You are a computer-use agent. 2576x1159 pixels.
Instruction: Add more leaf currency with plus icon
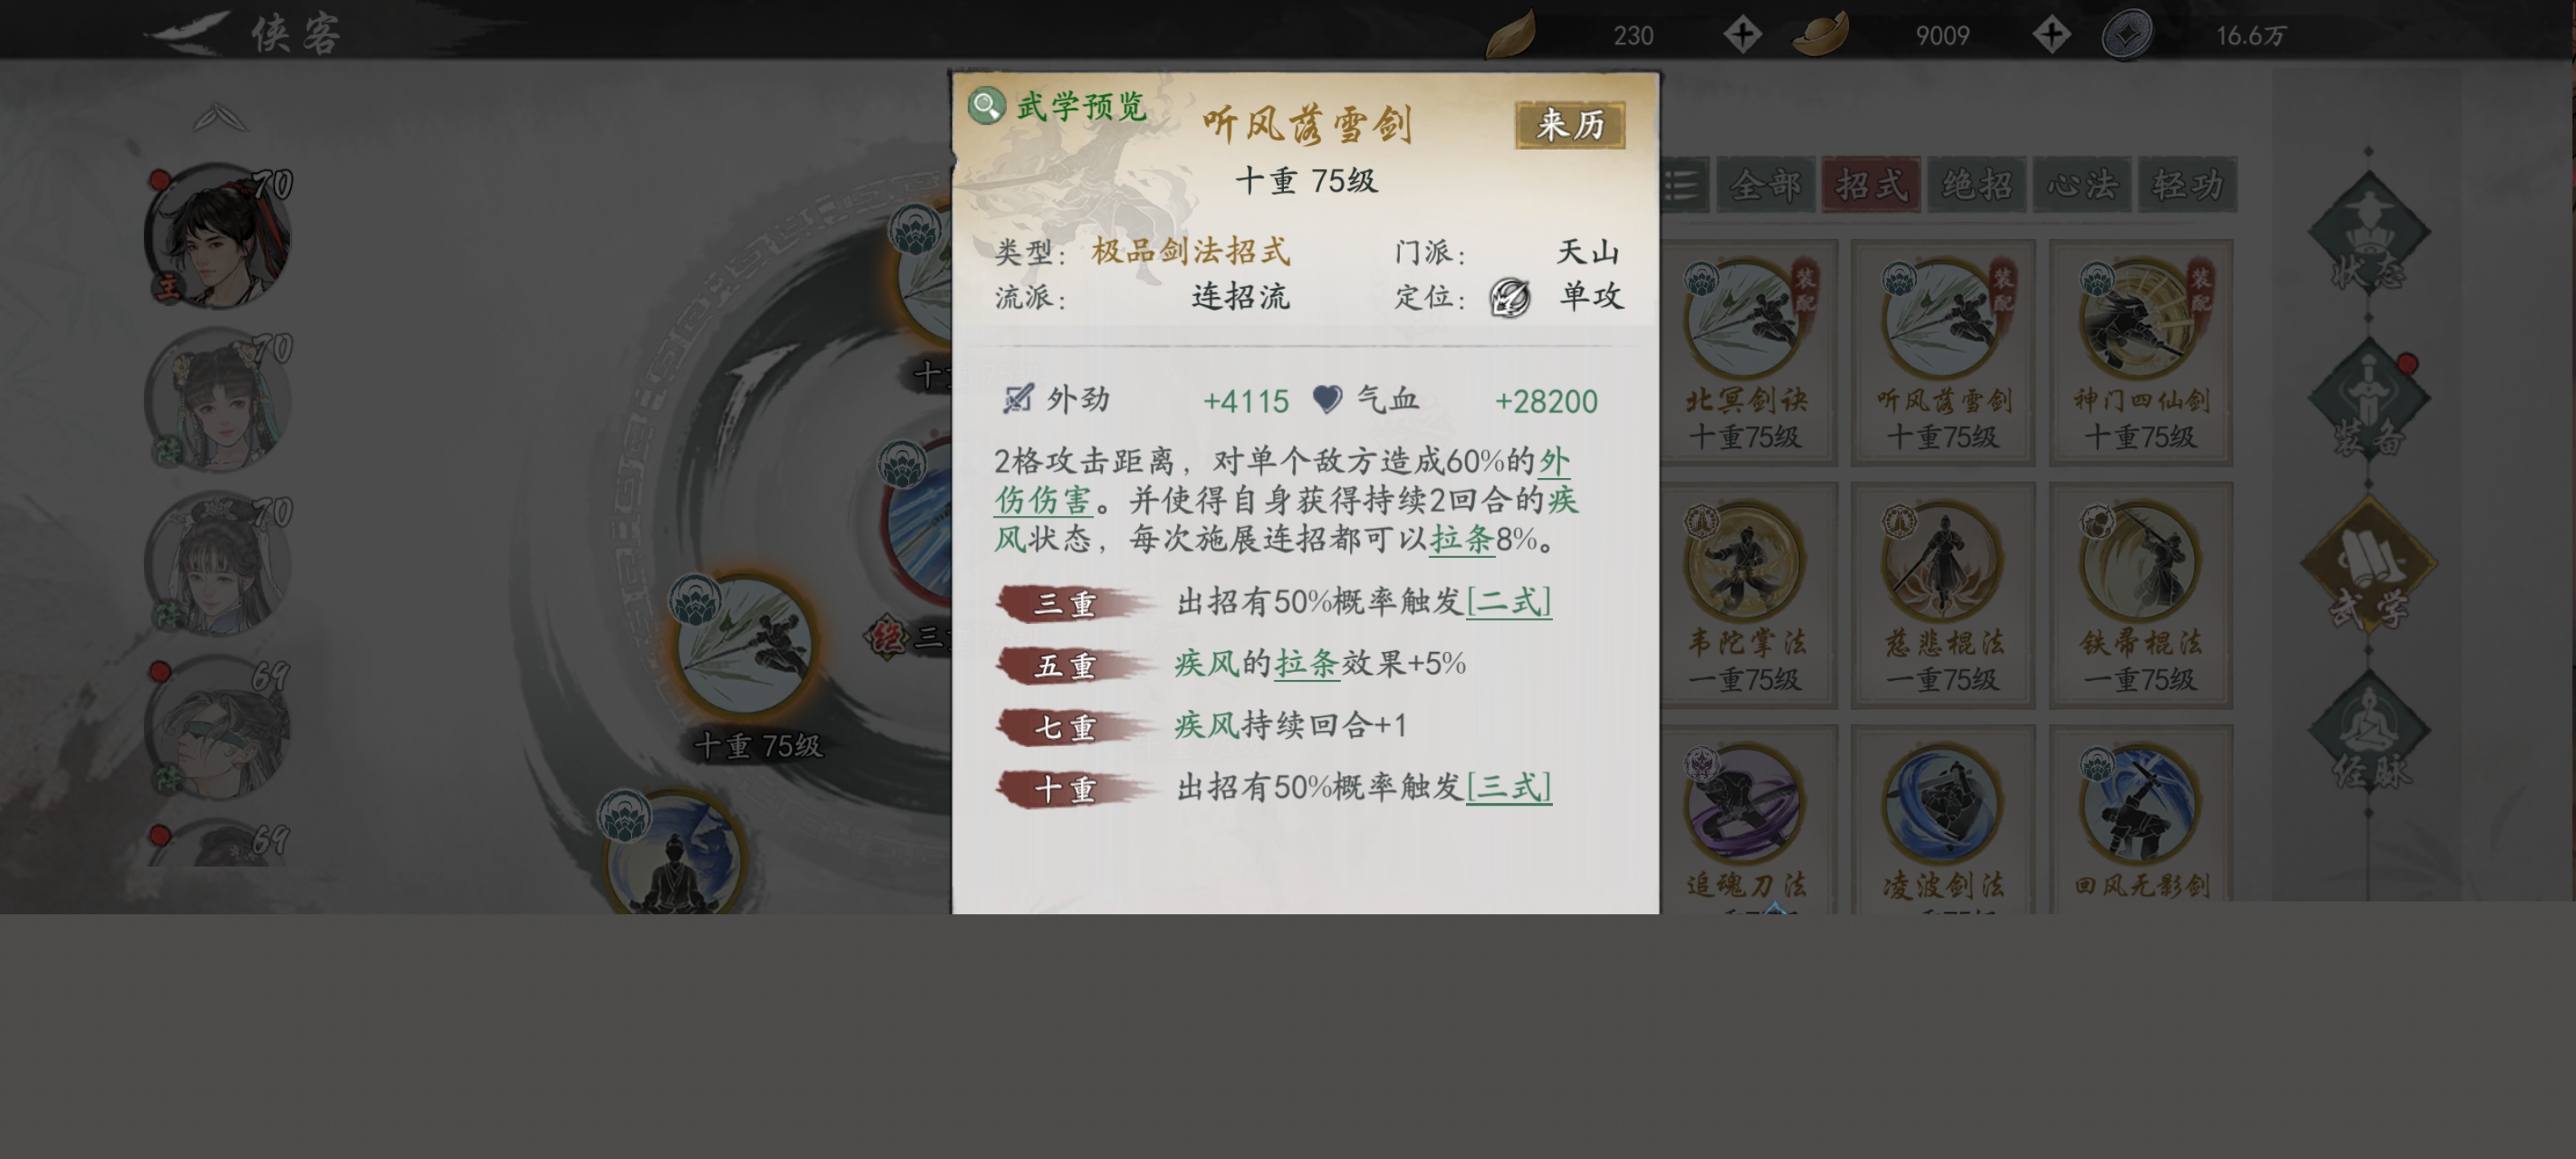(1742, 35)
